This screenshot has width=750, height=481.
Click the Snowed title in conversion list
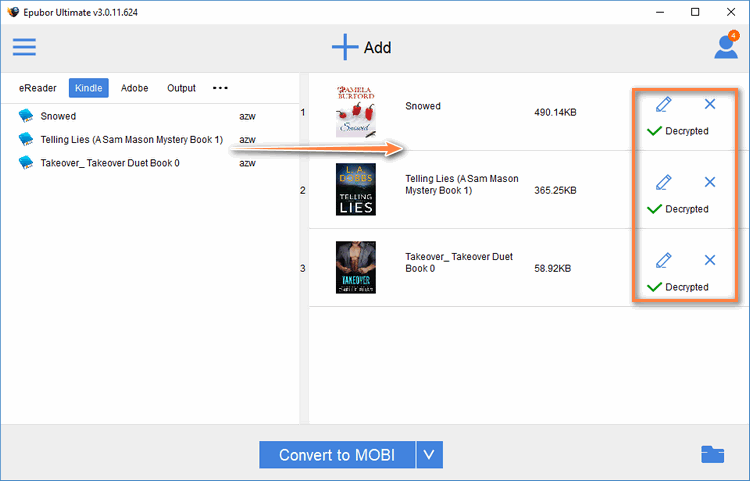(x=423, y=106)
